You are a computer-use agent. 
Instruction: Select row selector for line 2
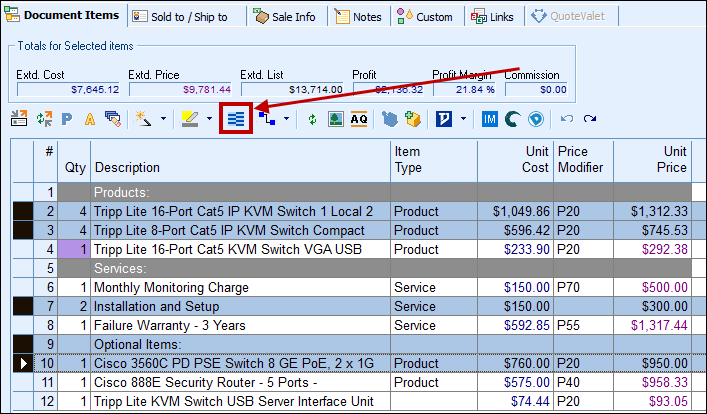pyautogui.click(x=23, y=211)
